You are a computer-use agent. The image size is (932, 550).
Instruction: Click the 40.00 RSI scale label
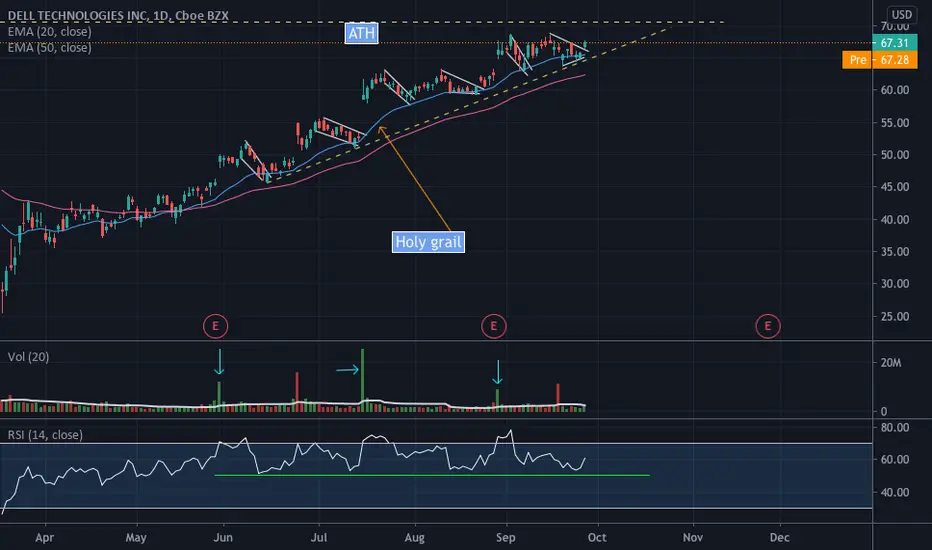click(x=895, y=492)
